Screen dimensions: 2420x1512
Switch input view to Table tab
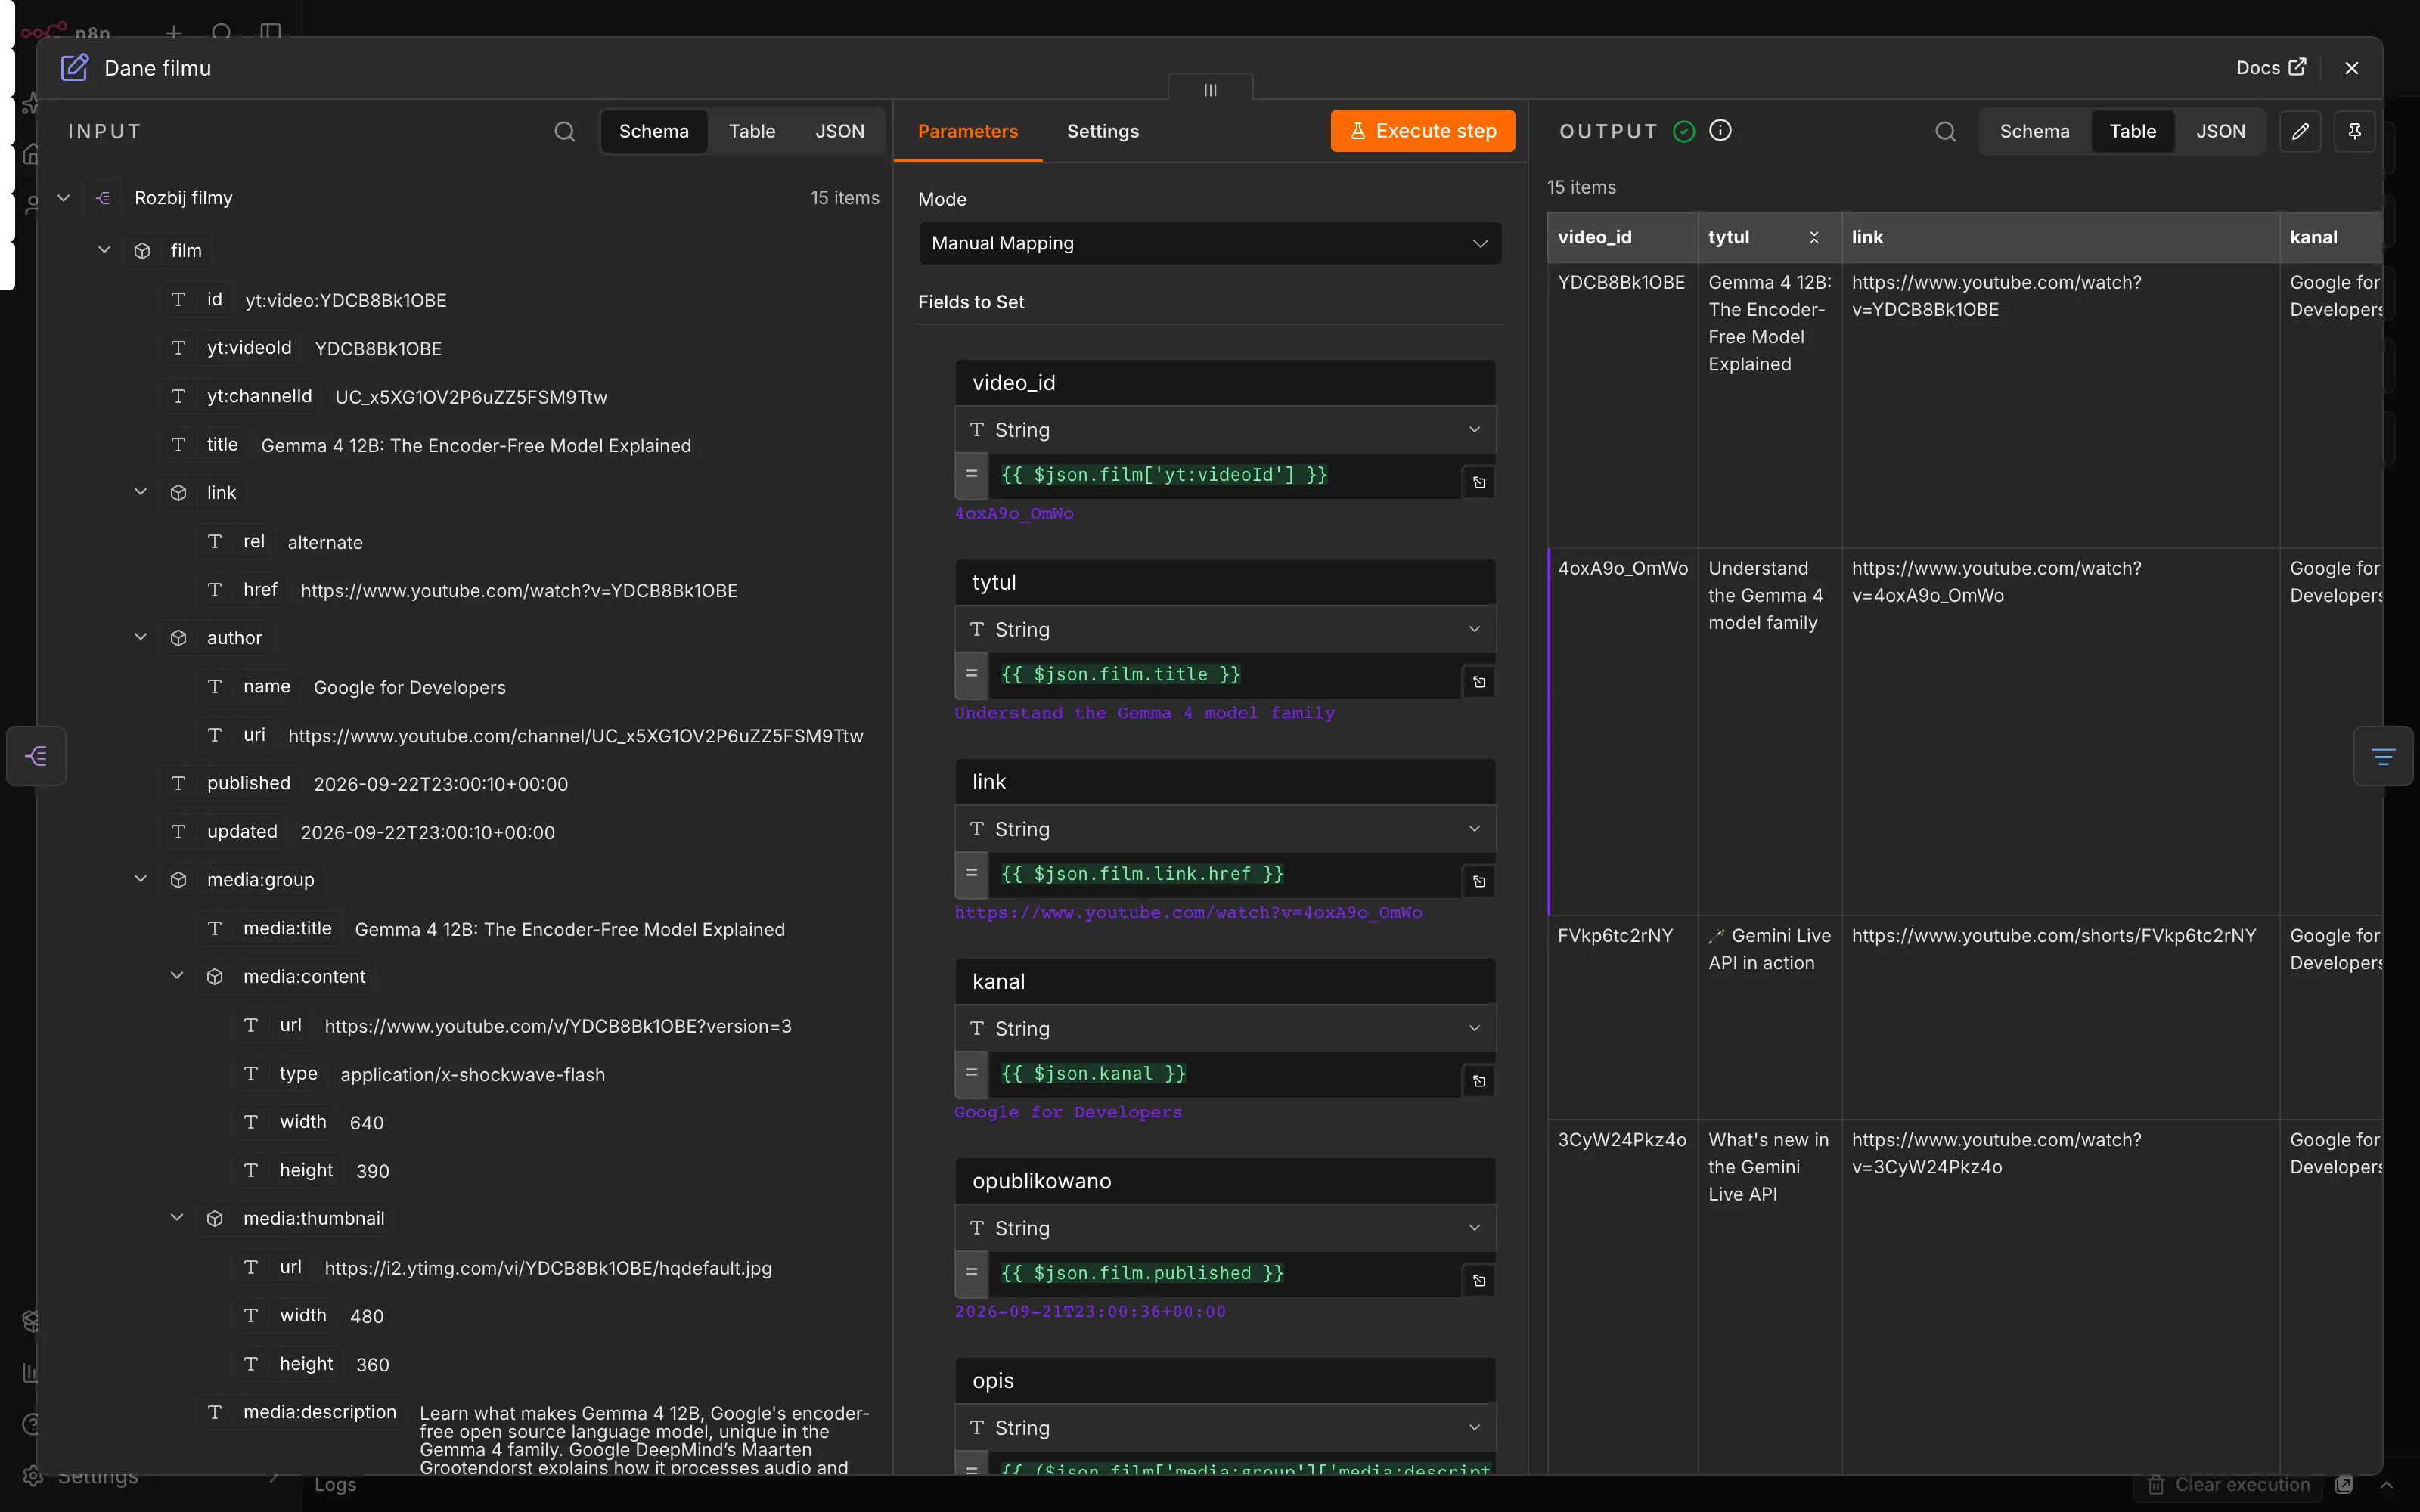pos(751,131)
